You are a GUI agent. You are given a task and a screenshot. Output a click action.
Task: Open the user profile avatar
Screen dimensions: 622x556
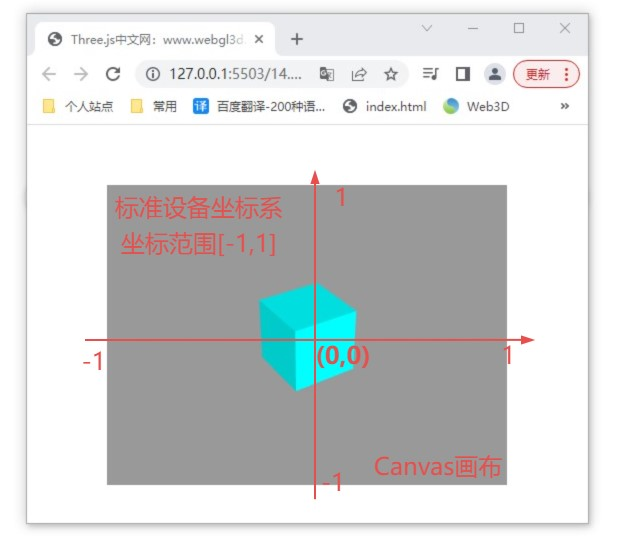point(495,74)
